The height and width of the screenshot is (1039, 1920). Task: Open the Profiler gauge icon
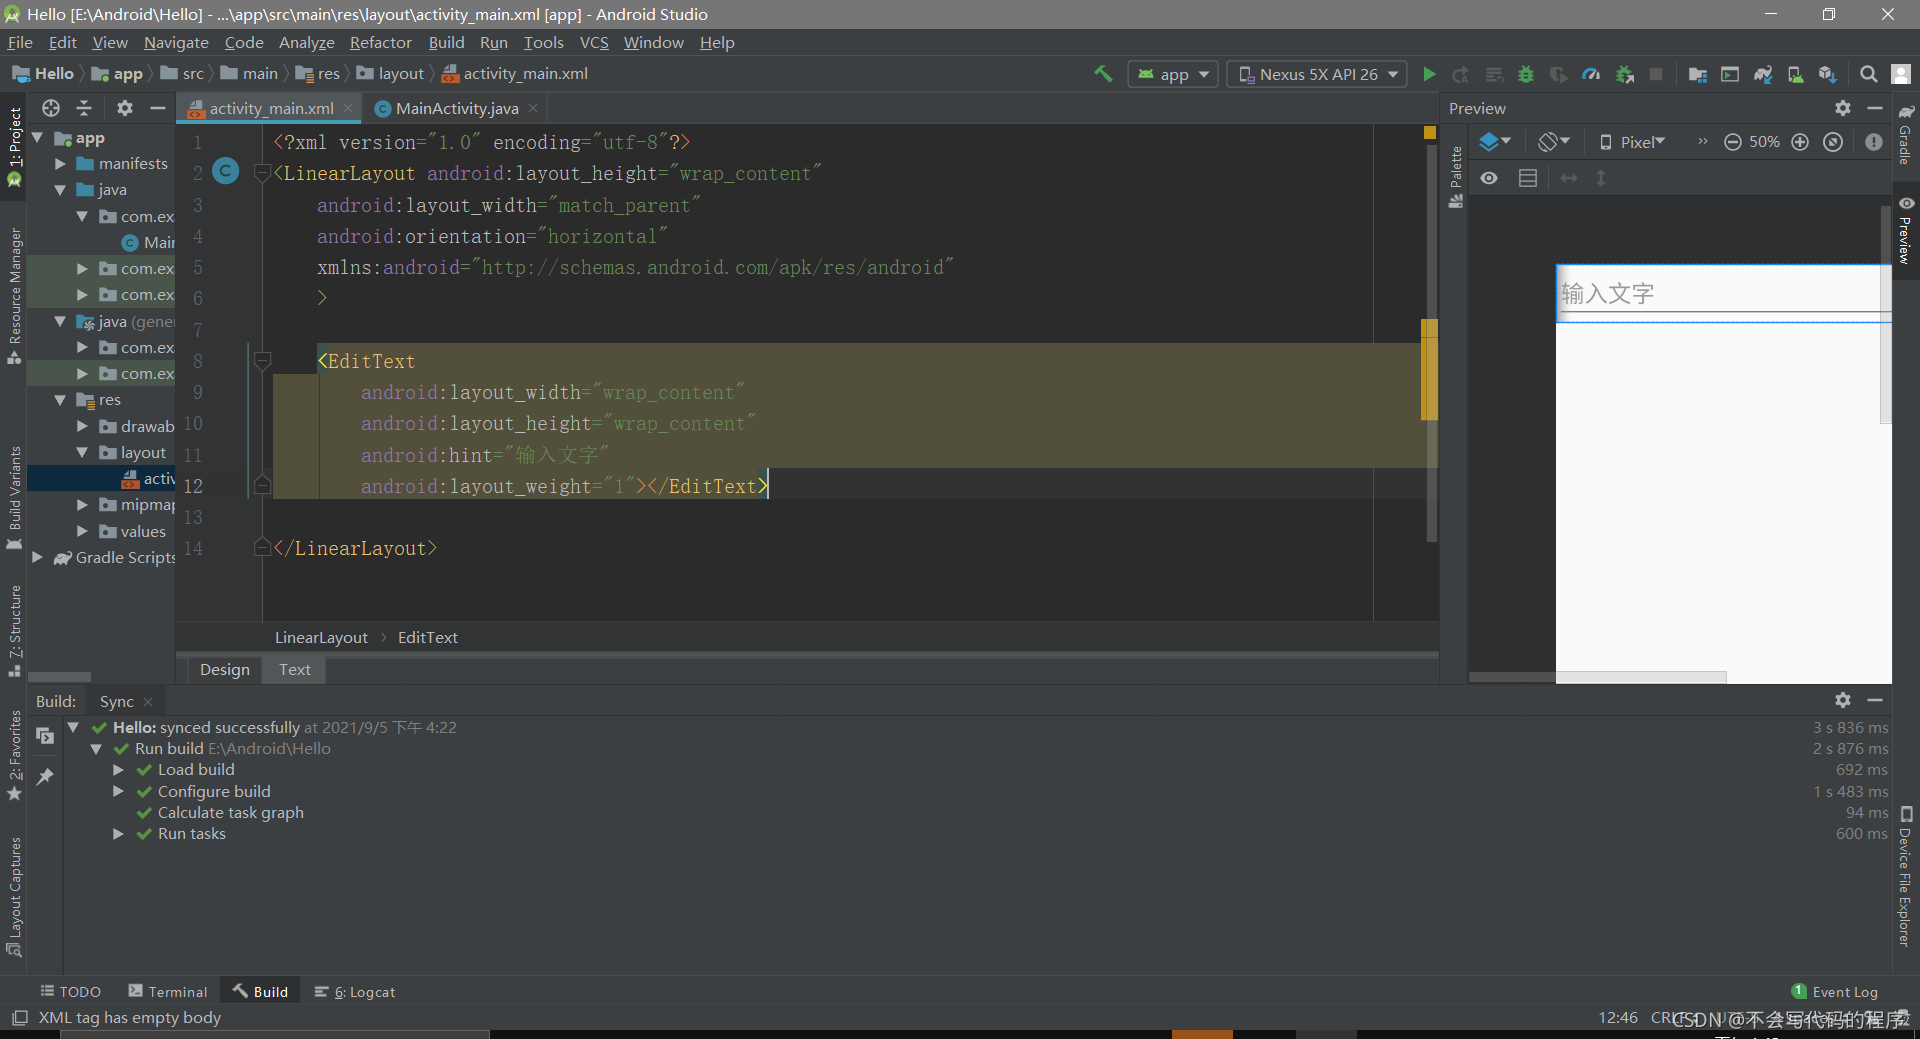point(1591,74)
